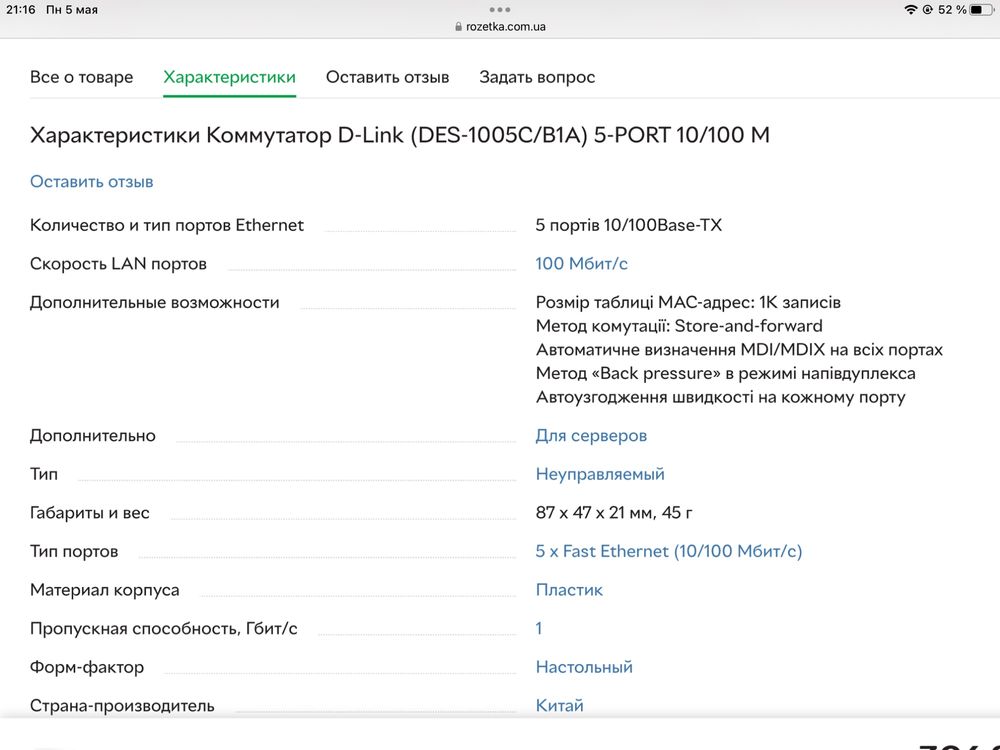Screen dimensions: 1000x750
Task: Open the 'Задать вопрос' tab
Action: (537, 77)
